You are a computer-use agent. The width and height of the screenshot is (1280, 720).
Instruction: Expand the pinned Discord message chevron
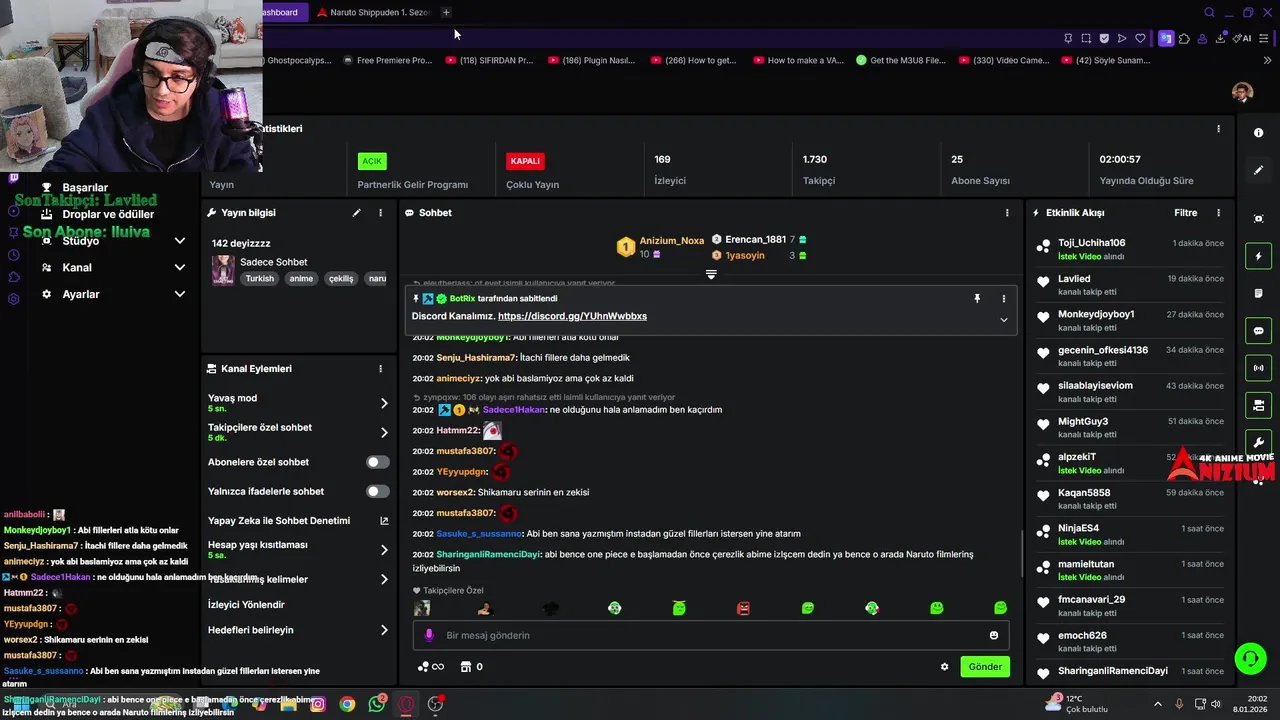click(x=1004, y=320)
